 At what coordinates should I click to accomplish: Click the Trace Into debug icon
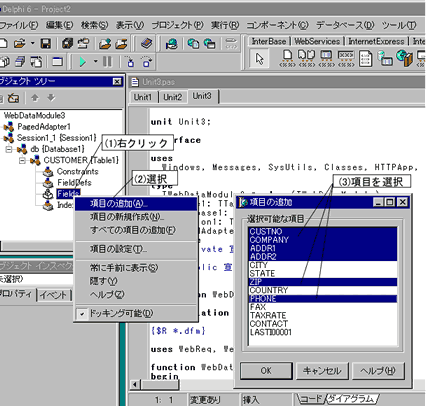[130, 62]
